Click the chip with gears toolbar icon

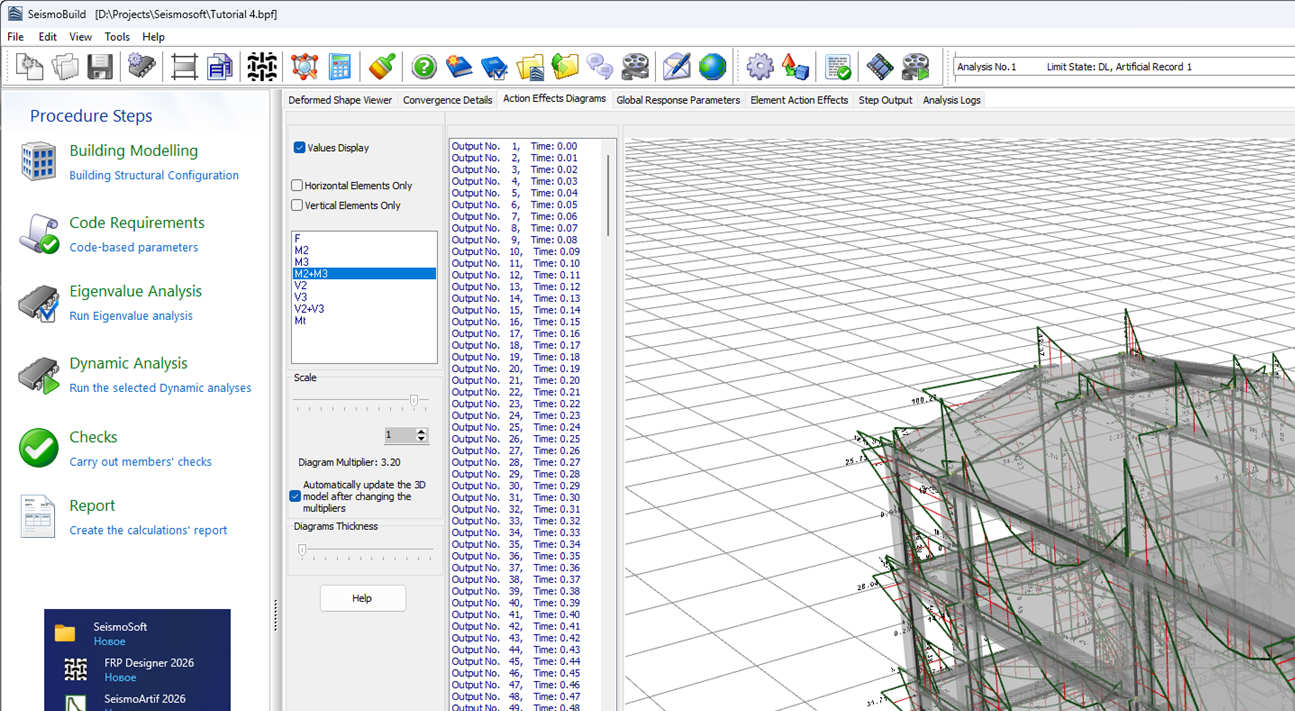click(141, 67)
